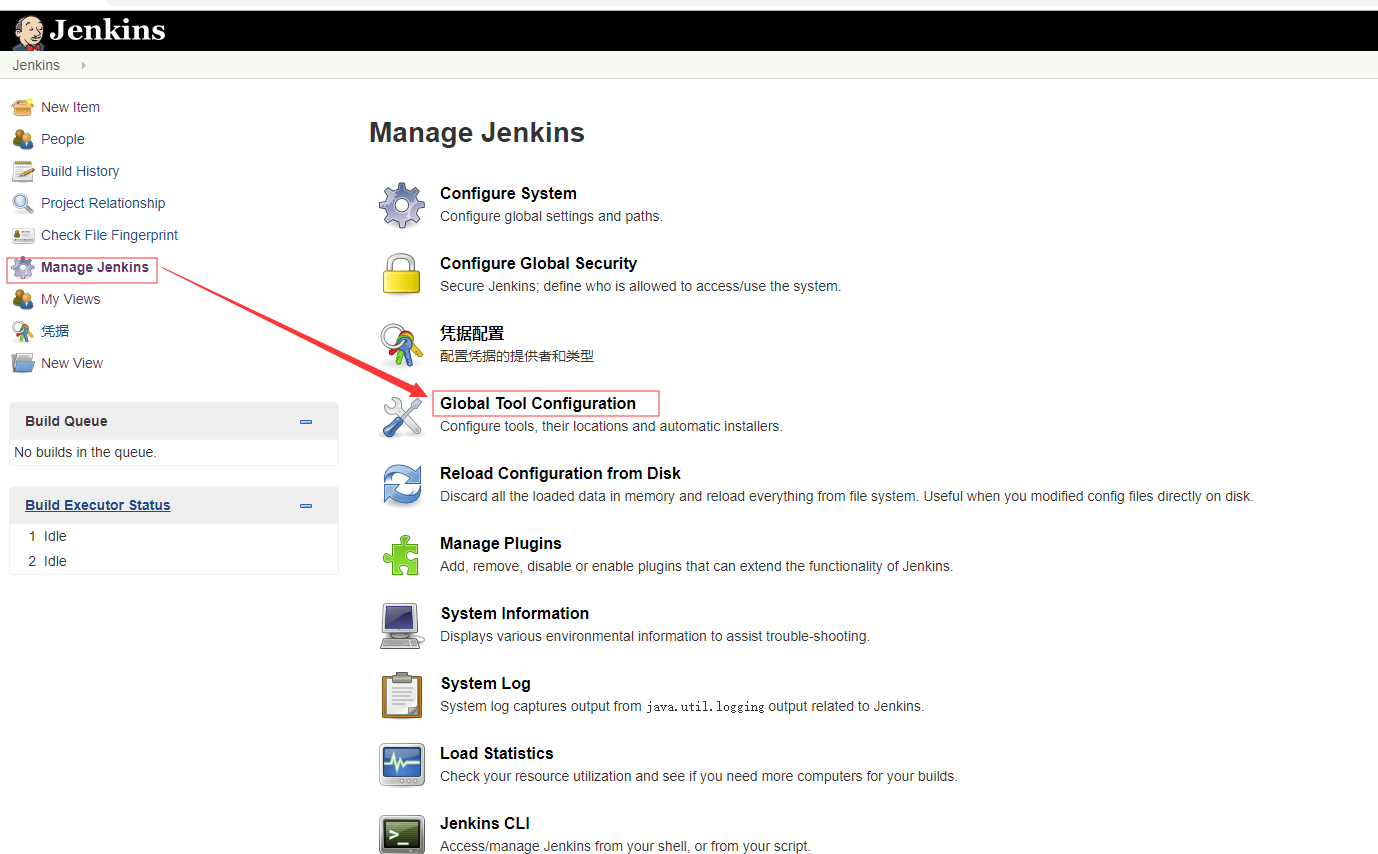
Task: Open Project Relationship link
Action: (103, 203)
